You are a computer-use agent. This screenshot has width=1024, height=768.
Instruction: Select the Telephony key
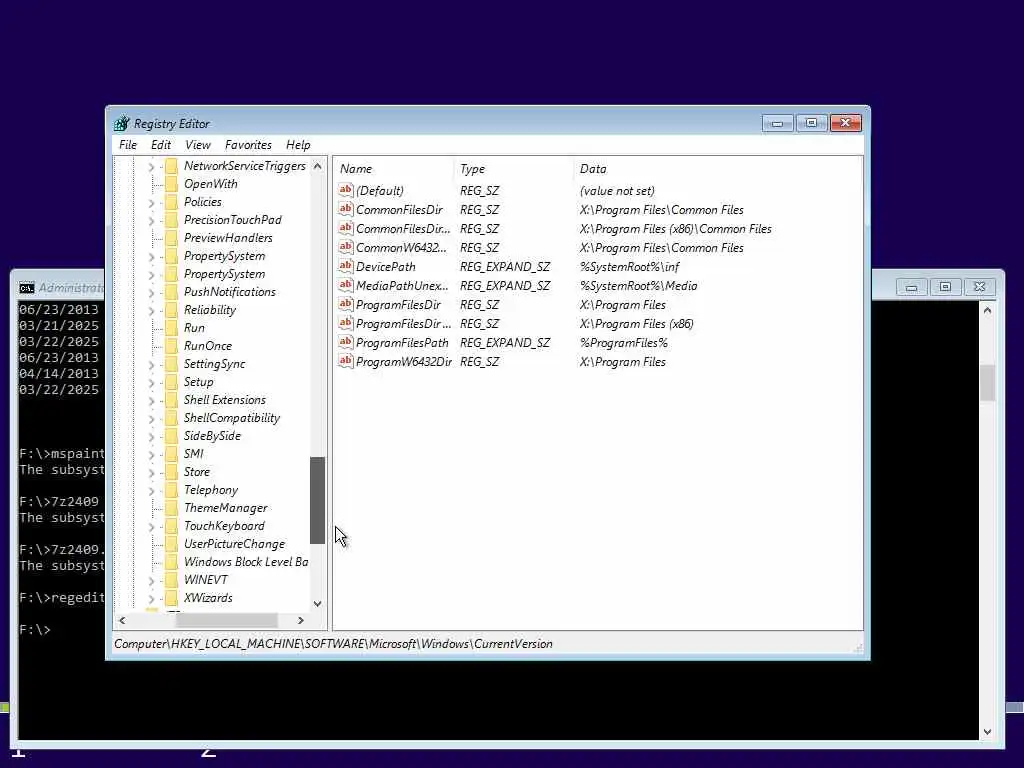pyautogui.click(x=211, y=490)
